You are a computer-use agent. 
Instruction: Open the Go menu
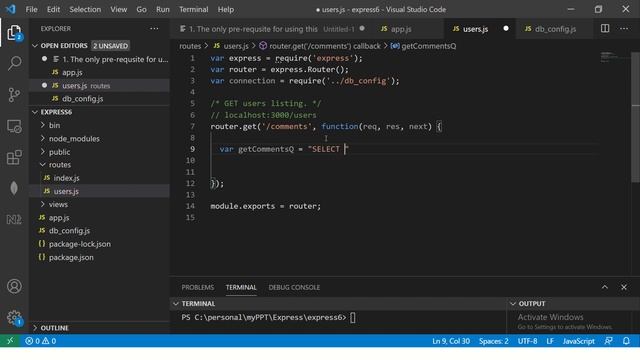tap(141, 9)
